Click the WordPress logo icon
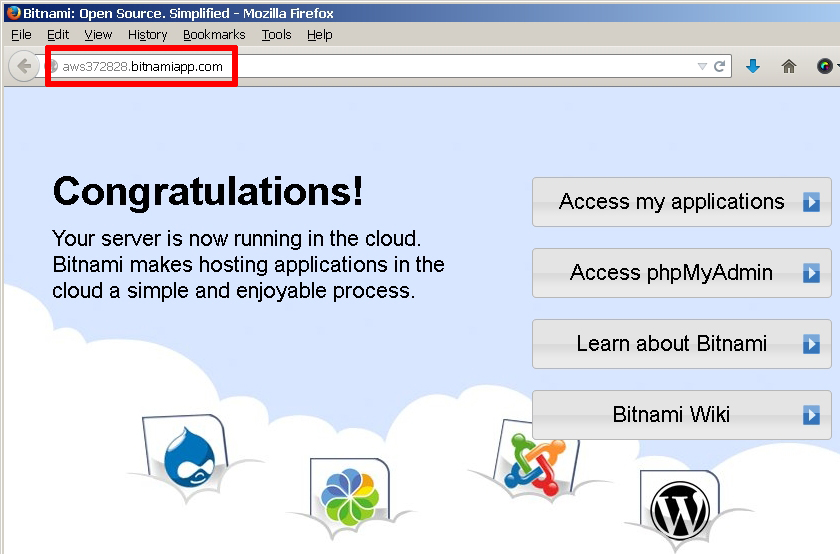Screen dimensions: 840x554 (680, 511)
